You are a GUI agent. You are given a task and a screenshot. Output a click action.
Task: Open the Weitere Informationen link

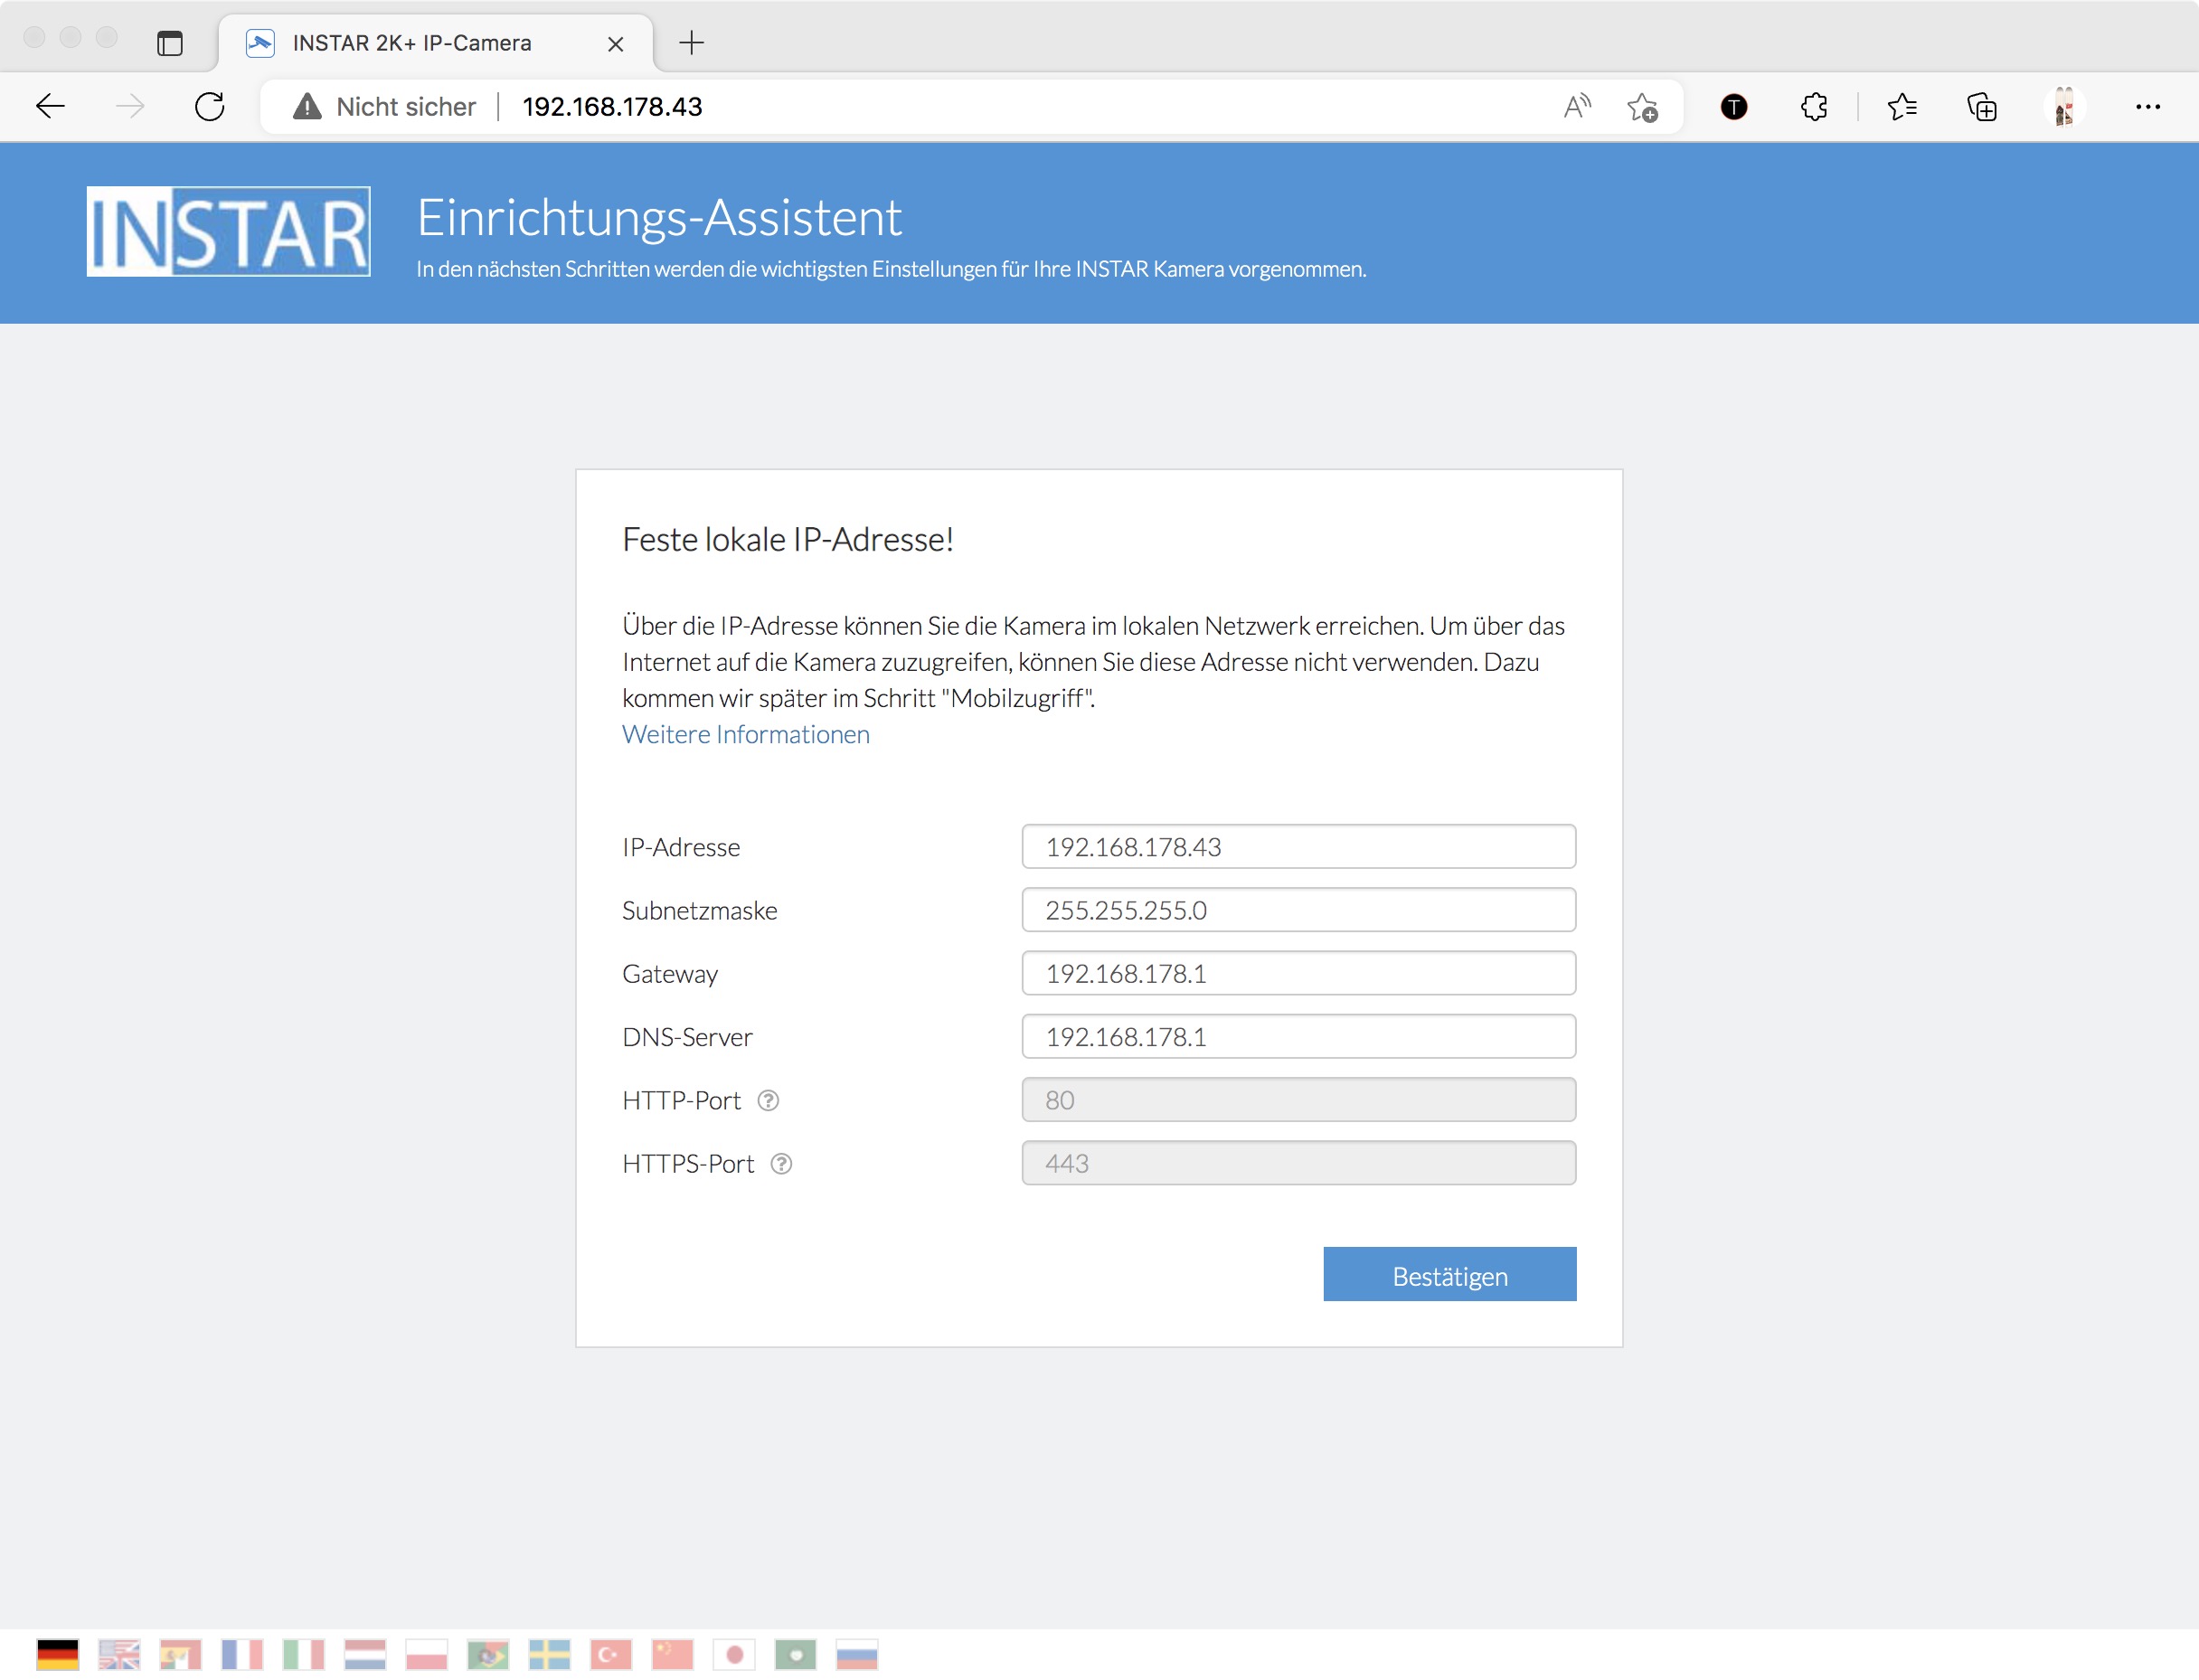tap(745, 734)
